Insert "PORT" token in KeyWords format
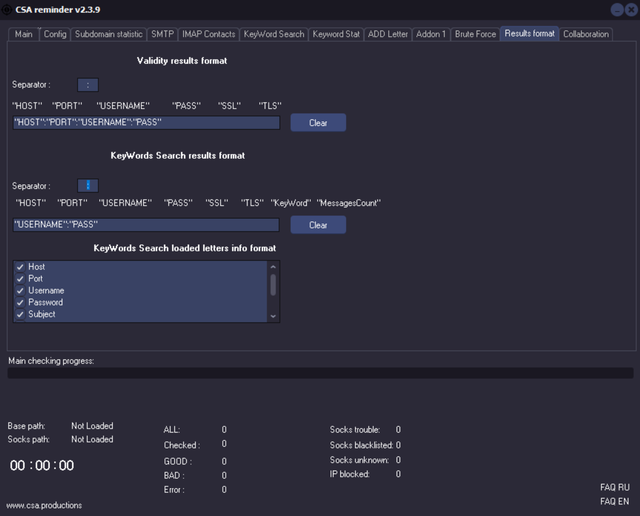Screen dimensions: 640x516 tap(73, 203)
